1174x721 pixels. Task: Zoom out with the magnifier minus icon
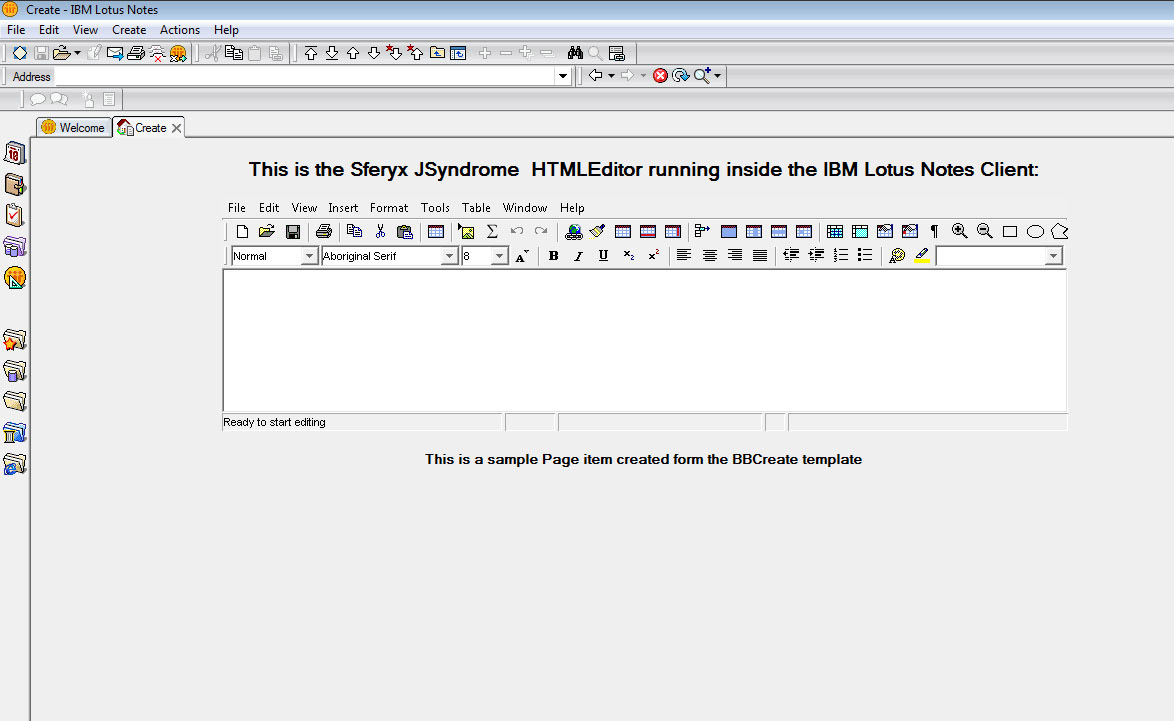(985, 231)
